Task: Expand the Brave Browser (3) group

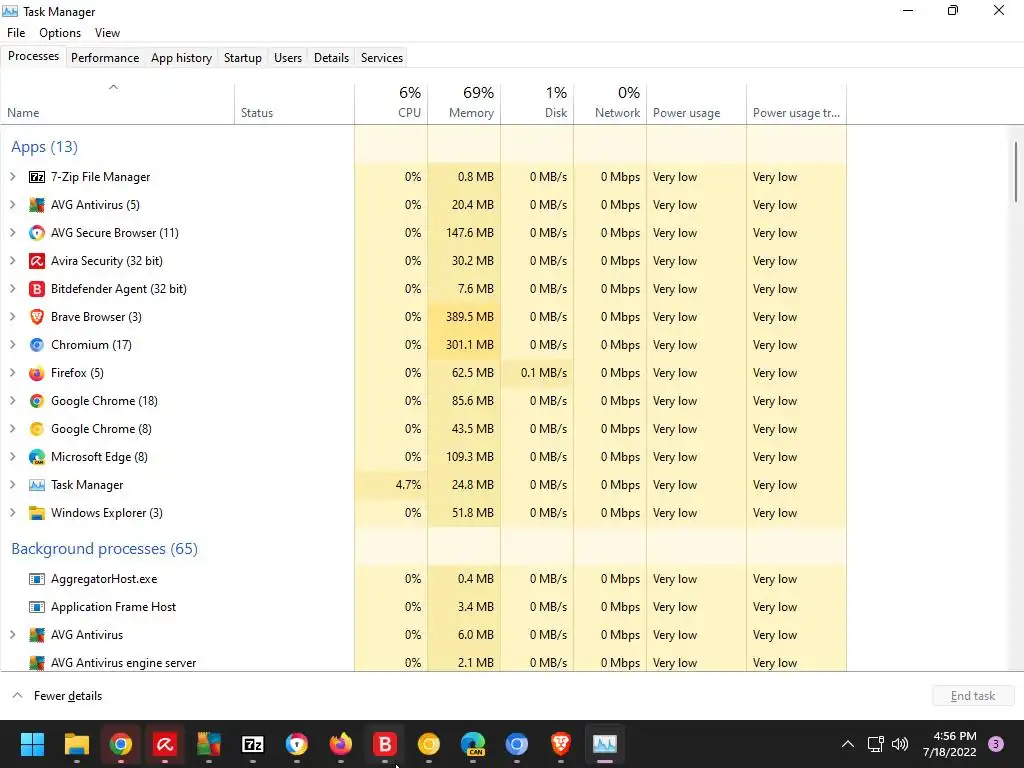Action: click(12, 317)
